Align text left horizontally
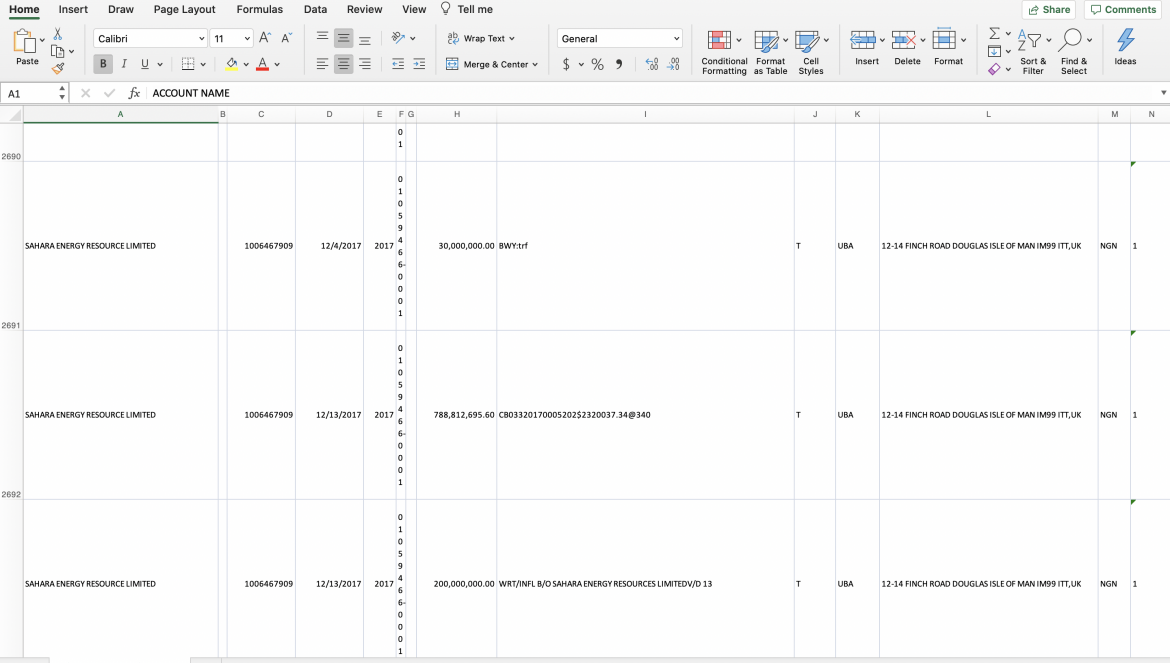1170x663 pixels. 322,64
